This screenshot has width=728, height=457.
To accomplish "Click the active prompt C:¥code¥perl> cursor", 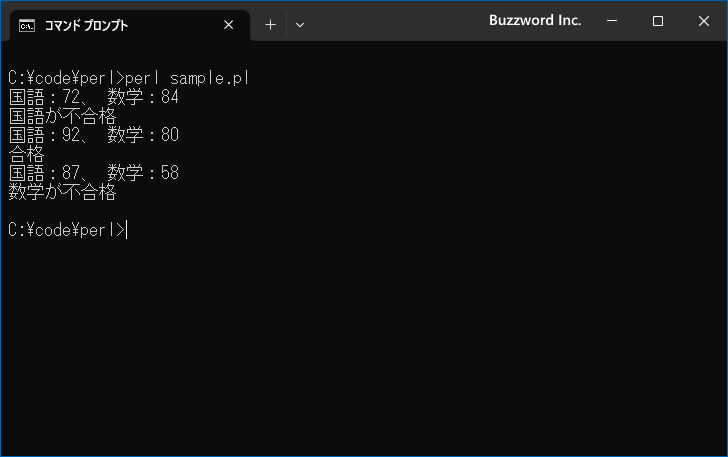I will 68,230.
